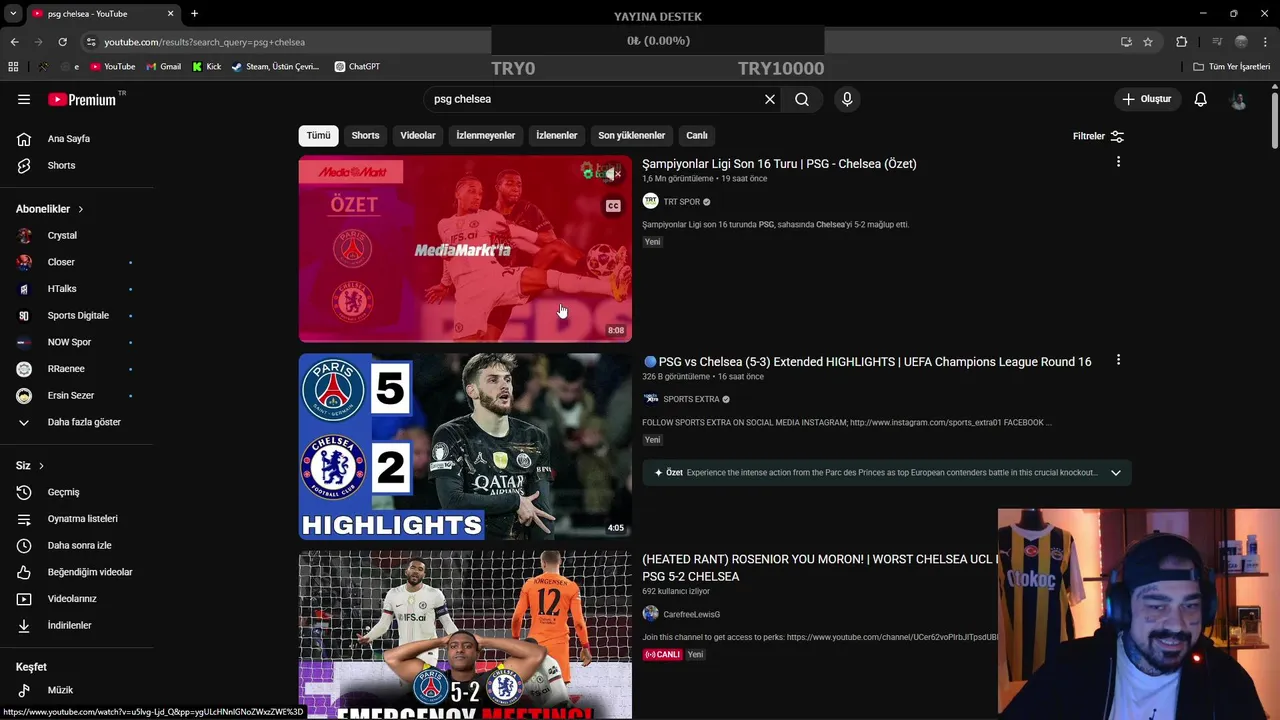This screenshot has height=720, width=1280.
Task: Go back in browser
Action: pyautogui.click(x=14, y=42)
